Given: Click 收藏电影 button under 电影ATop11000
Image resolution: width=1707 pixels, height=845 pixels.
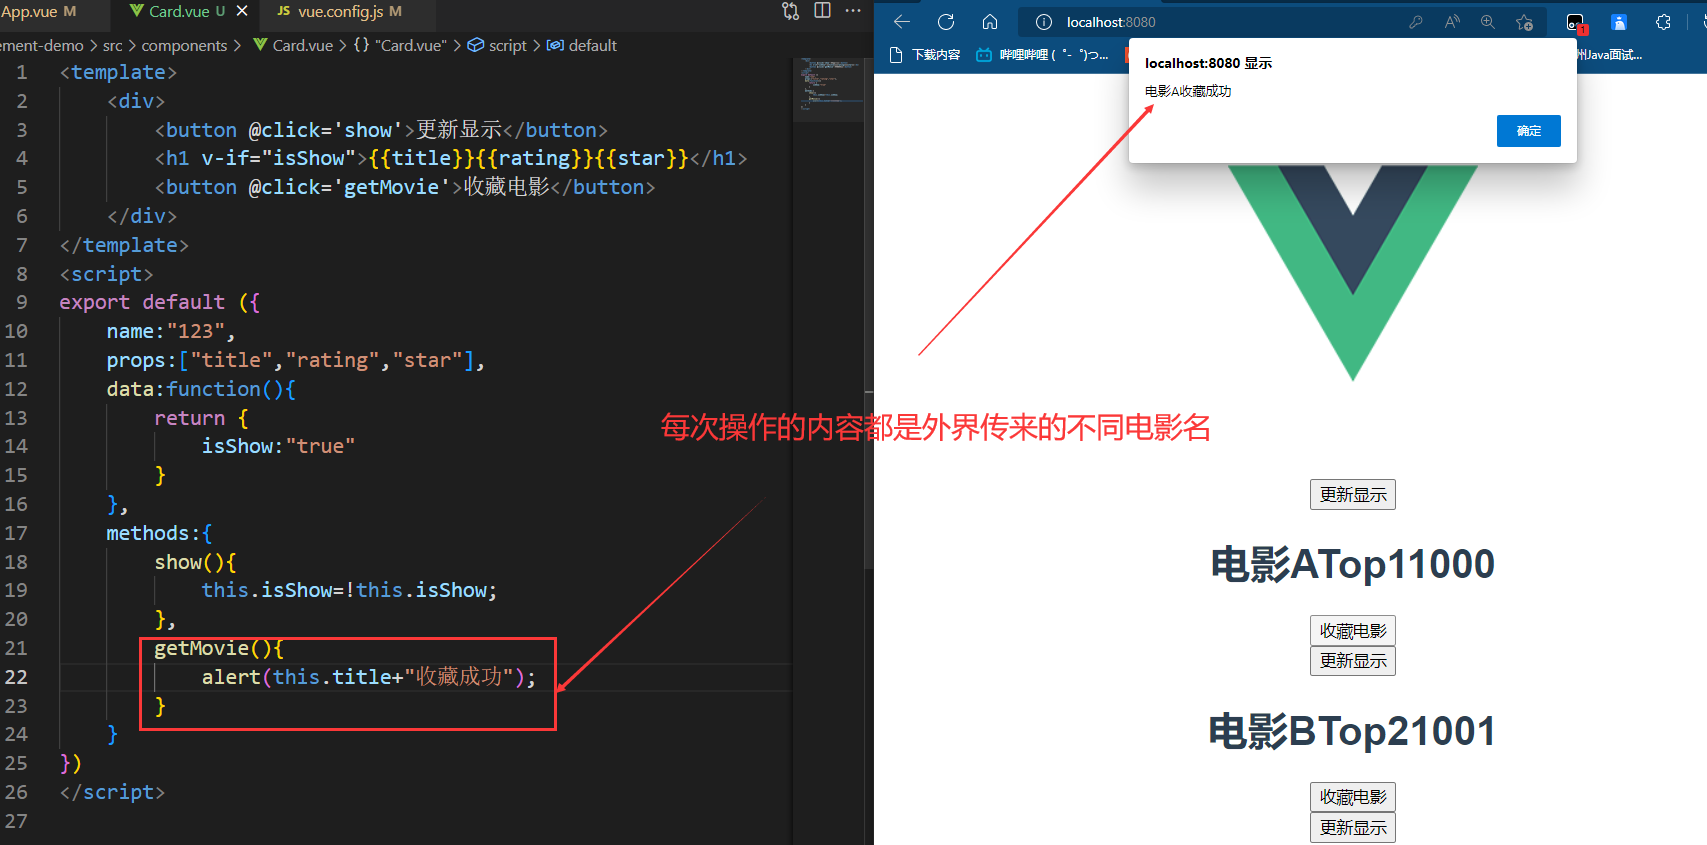Looking at the screenshot, I should coord(1352,631).
